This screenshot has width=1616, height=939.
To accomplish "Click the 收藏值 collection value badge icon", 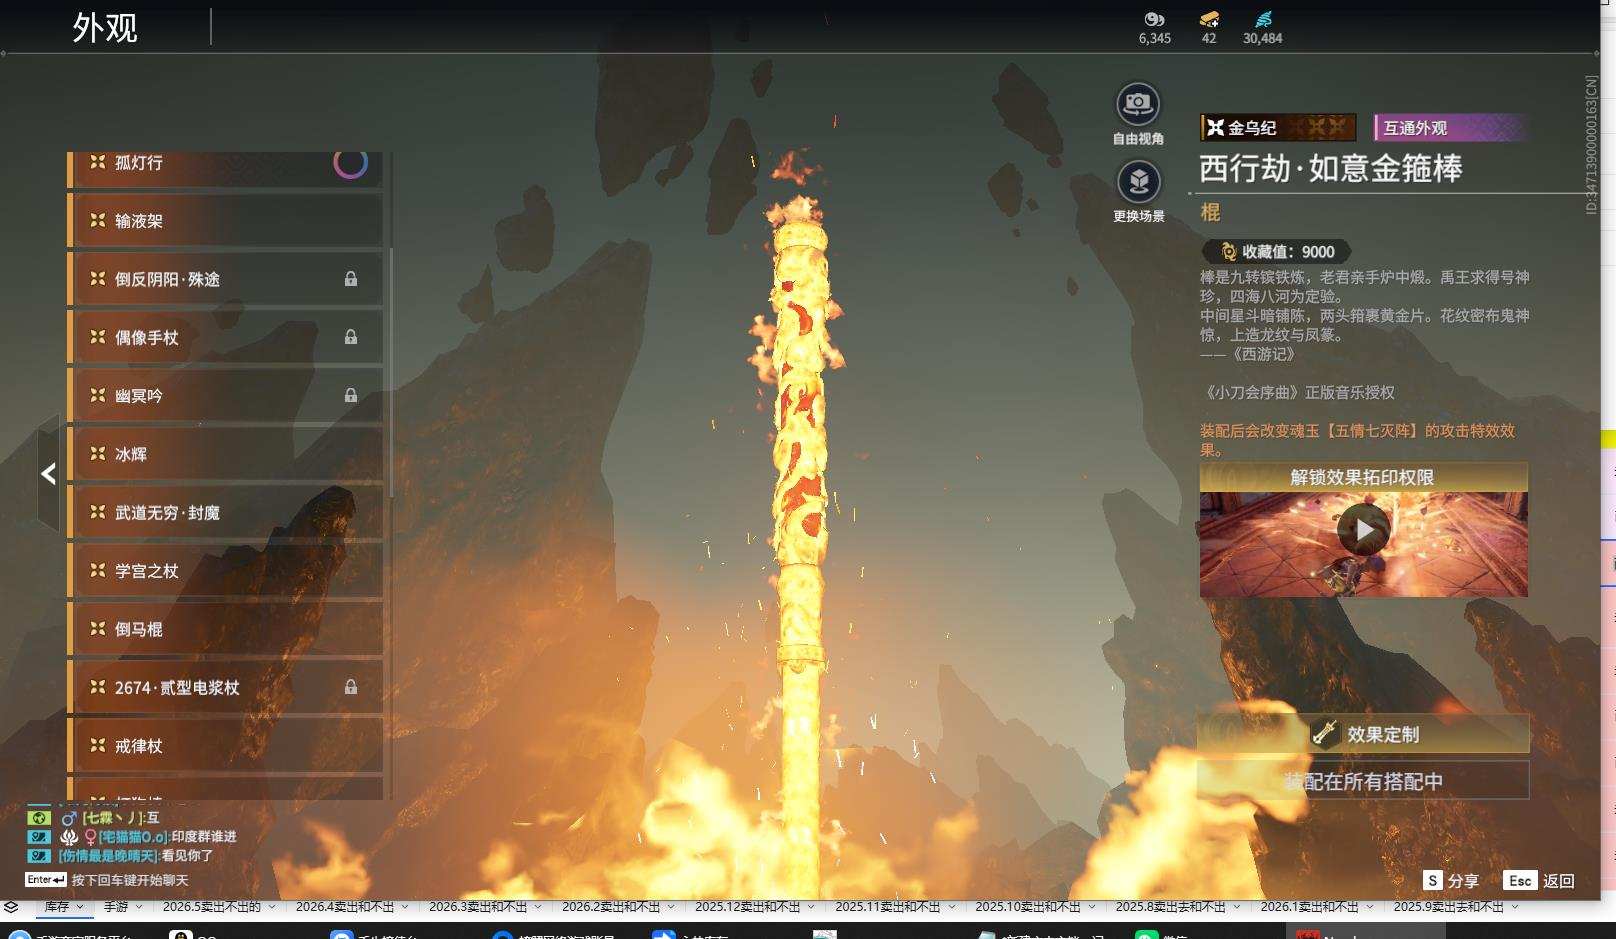I will pos(1228,252).
